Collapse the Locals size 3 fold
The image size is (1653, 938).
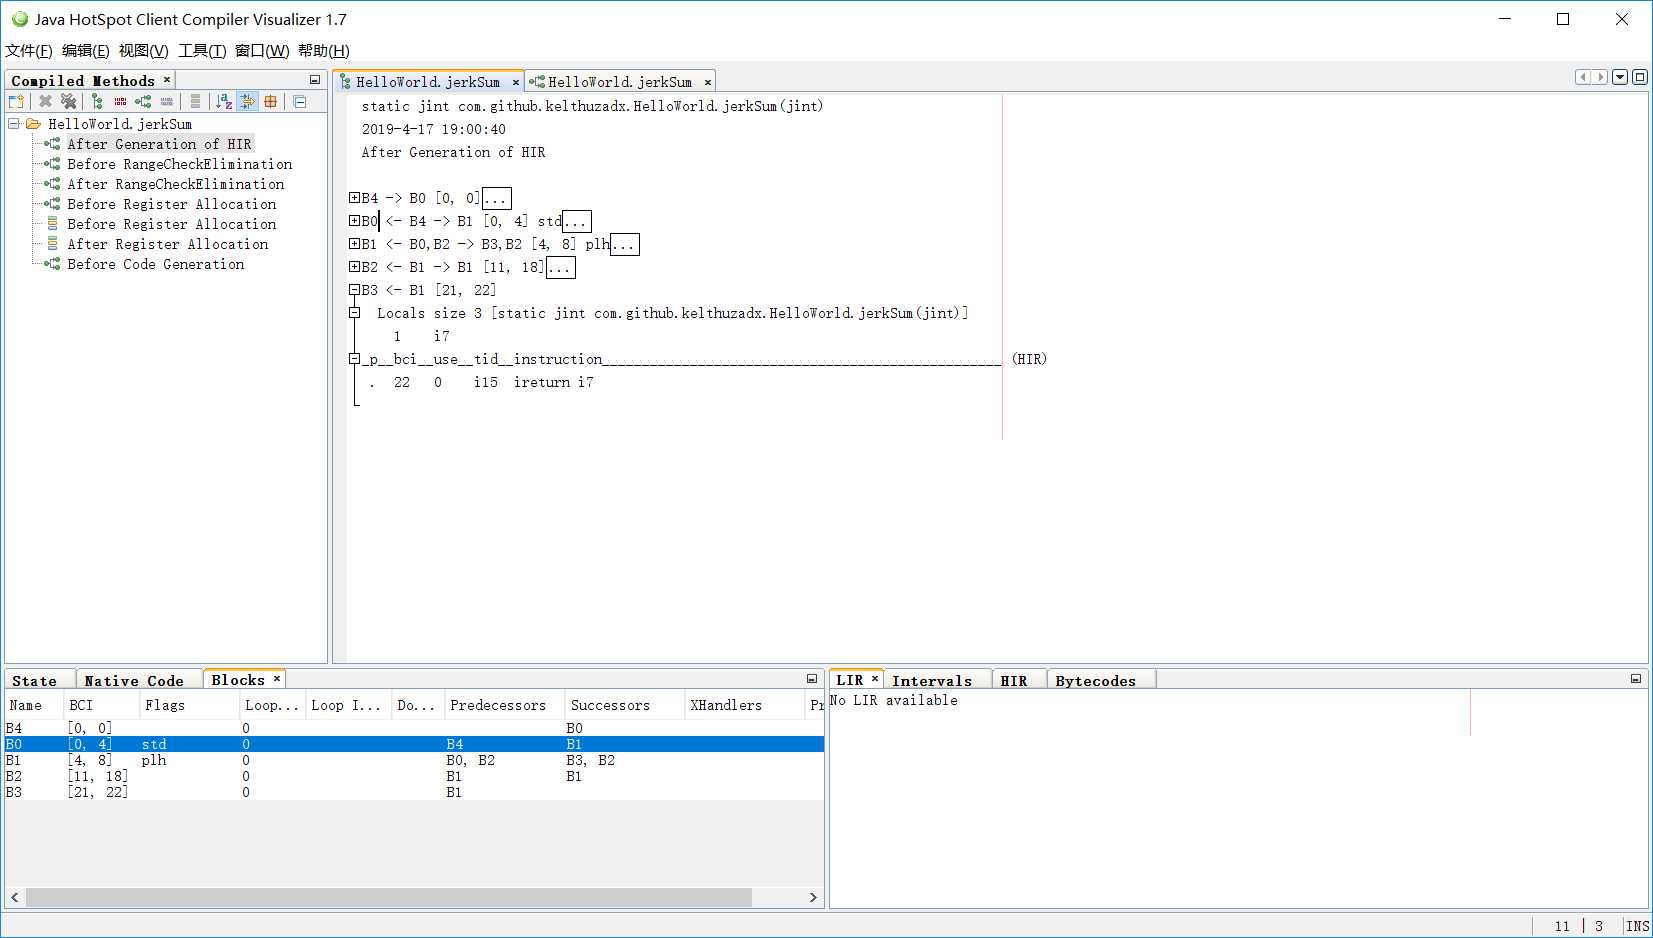click(x=354, y=313)
